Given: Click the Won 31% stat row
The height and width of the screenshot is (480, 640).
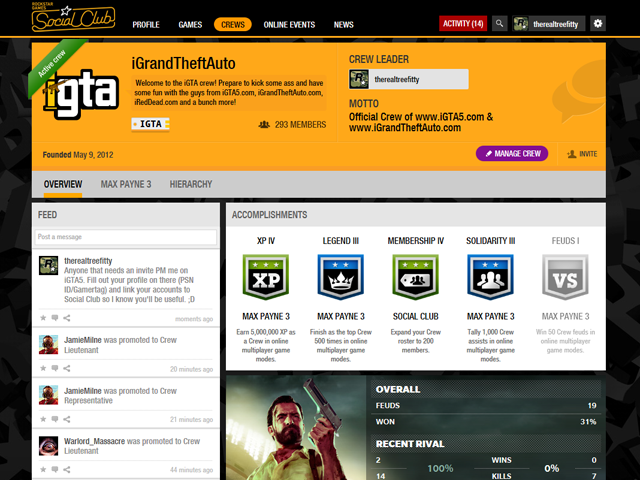Looking at the screenshot, I should pyautogui.click(x=486, y=422).
